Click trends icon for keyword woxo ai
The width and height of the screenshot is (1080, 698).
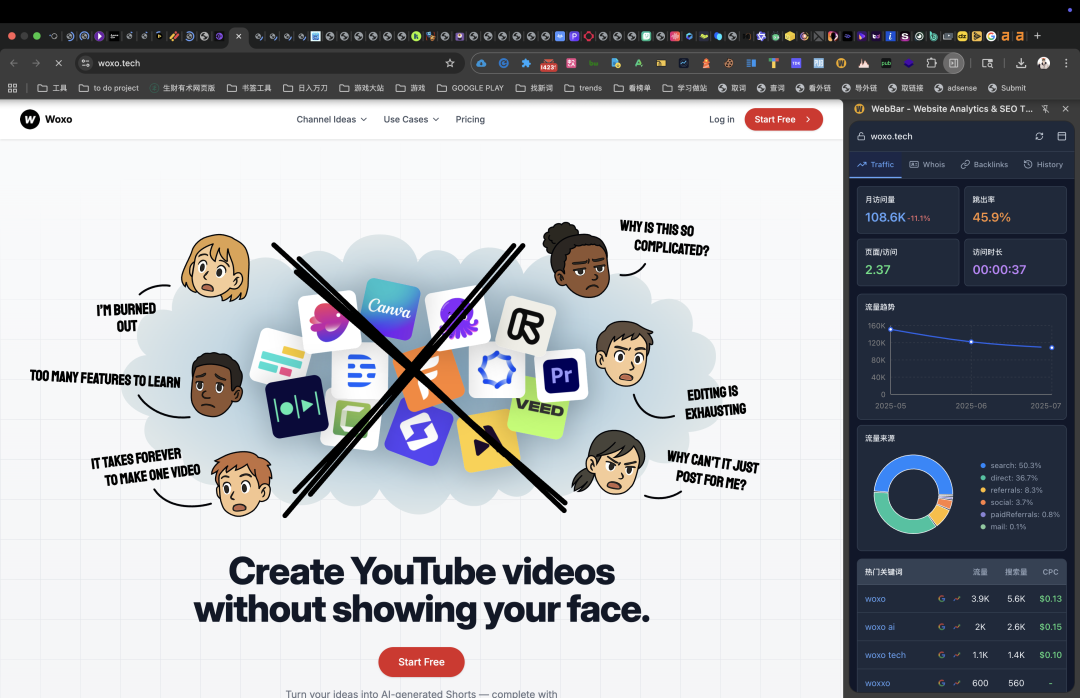957,627
